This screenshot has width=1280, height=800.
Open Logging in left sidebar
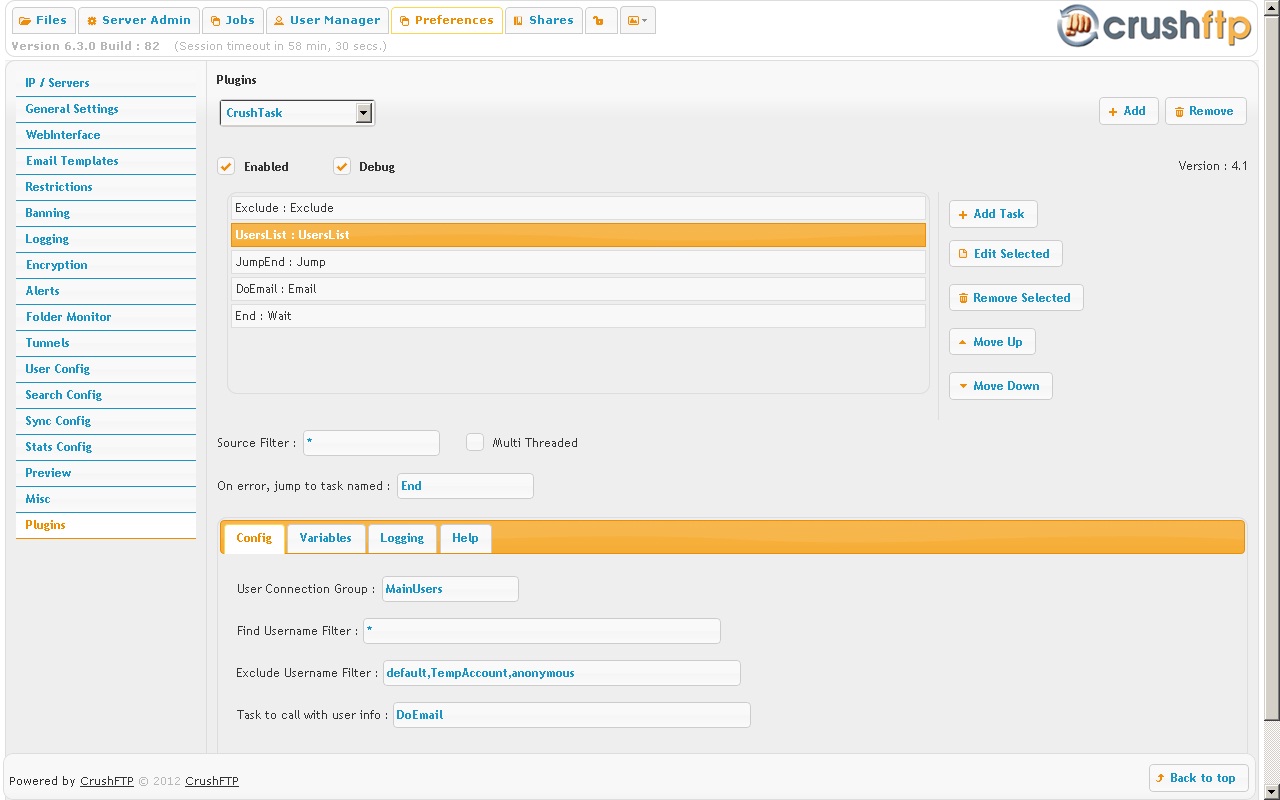click(x=106, y=239)
